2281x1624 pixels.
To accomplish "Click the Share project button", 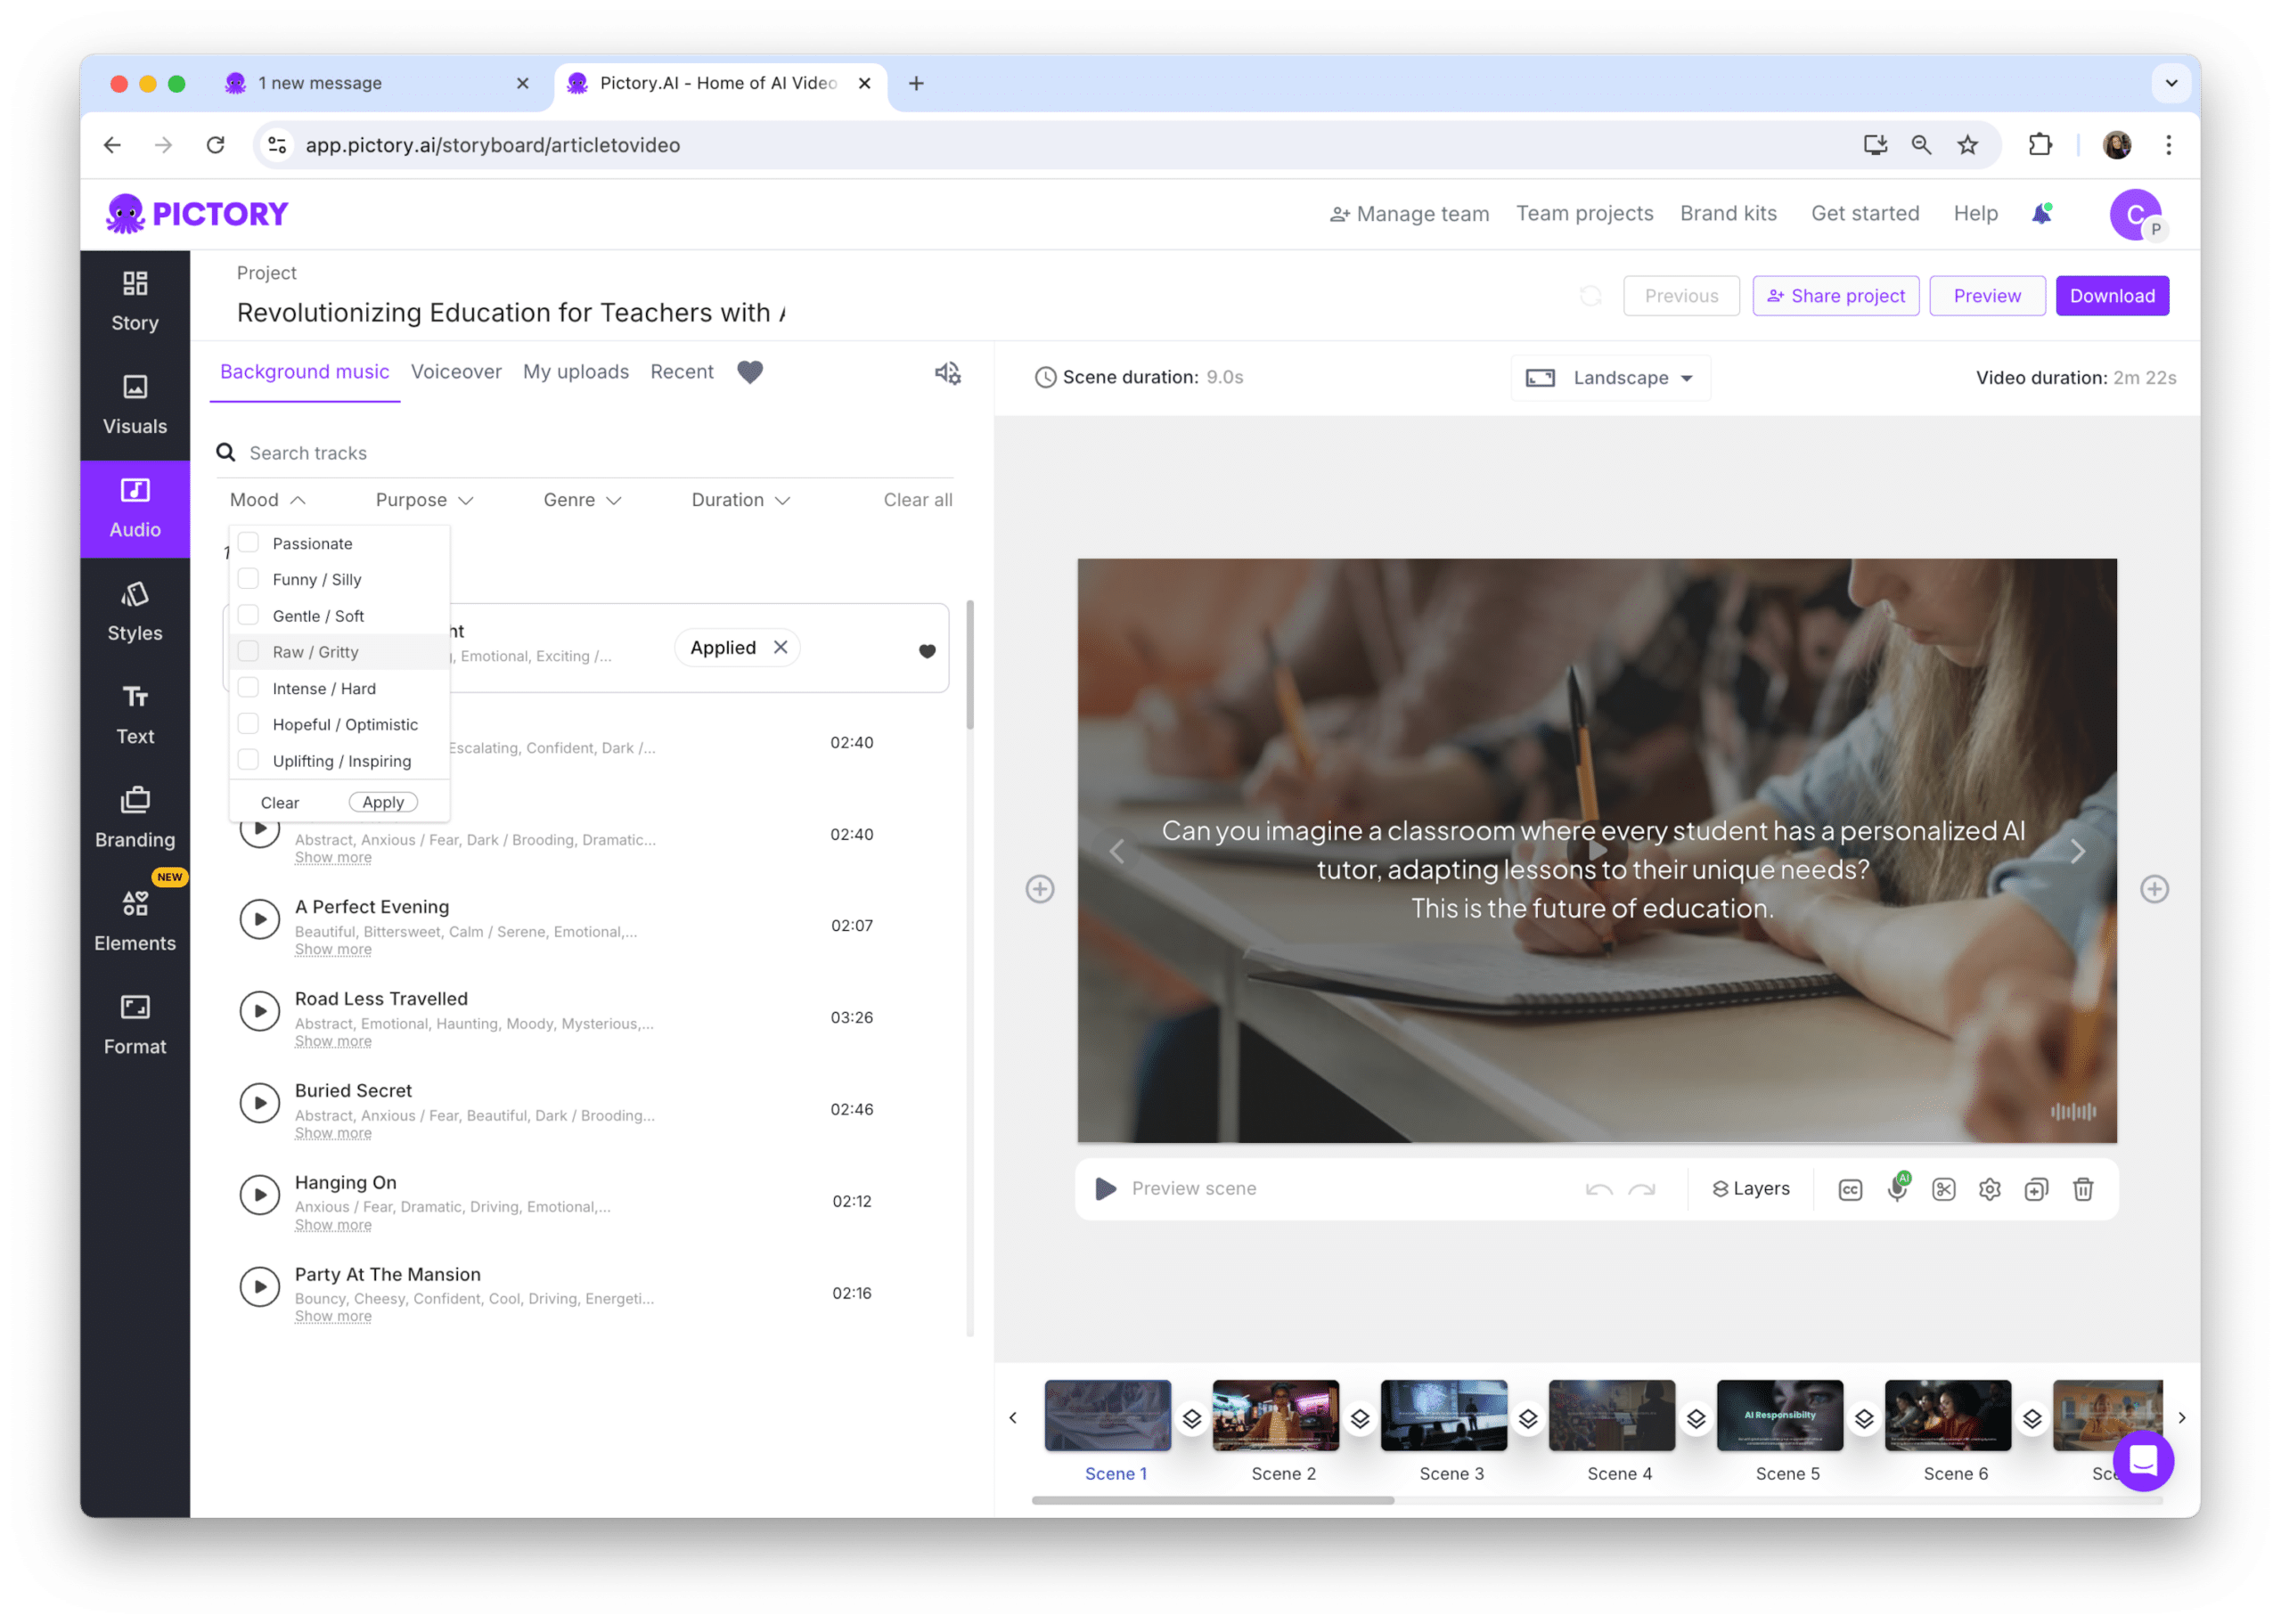I will (1835, 295).
